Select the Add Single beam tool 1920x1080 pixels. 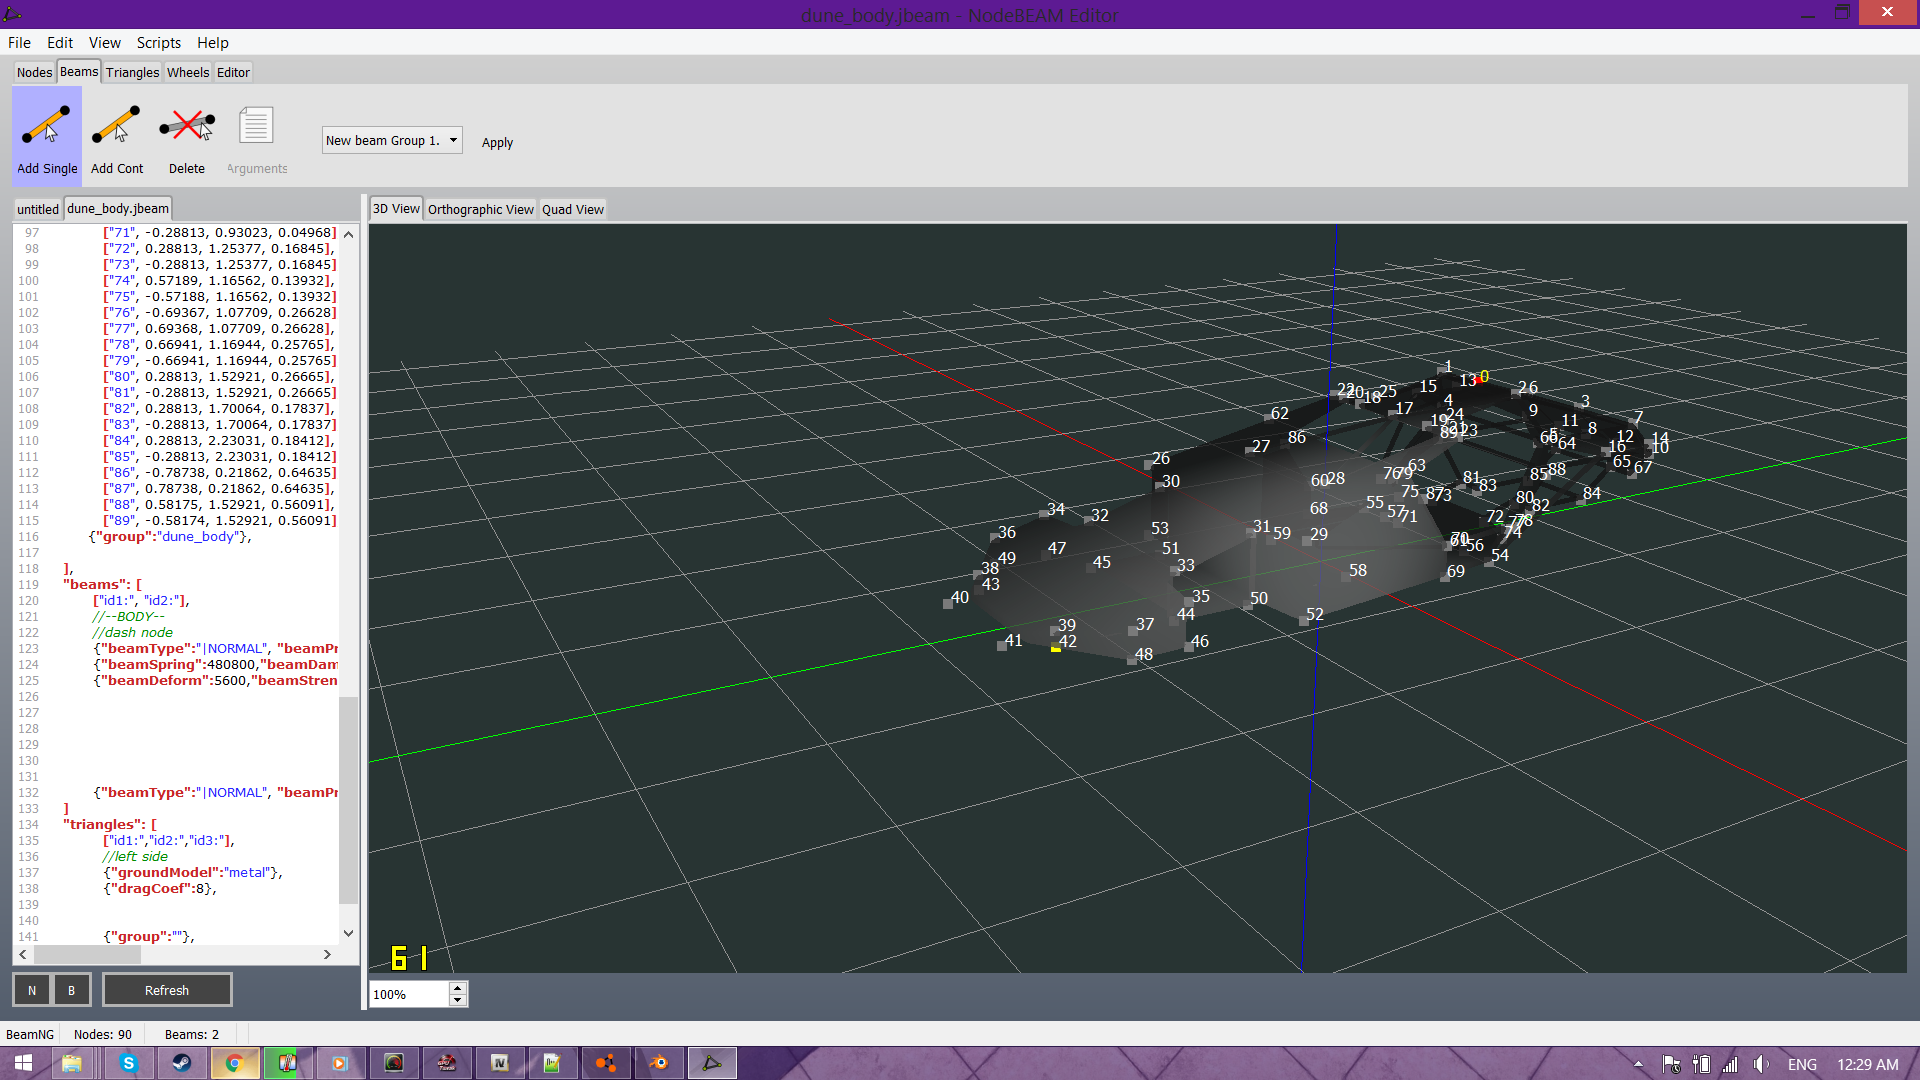coord(47,137)
